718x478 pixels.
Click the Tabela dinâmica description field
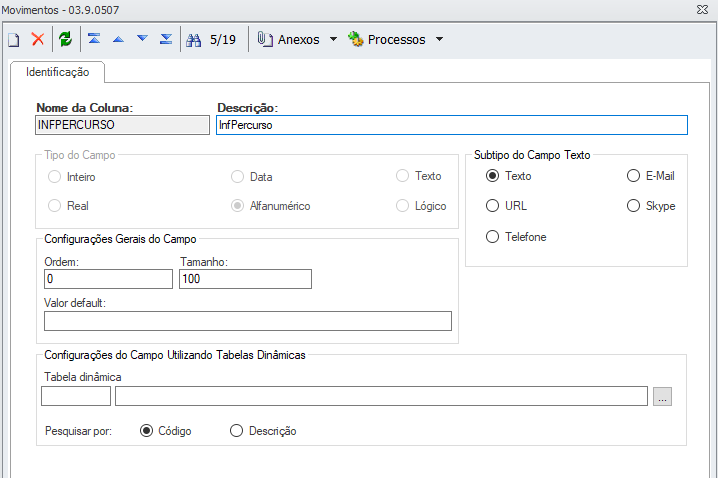tap(381, 396)
